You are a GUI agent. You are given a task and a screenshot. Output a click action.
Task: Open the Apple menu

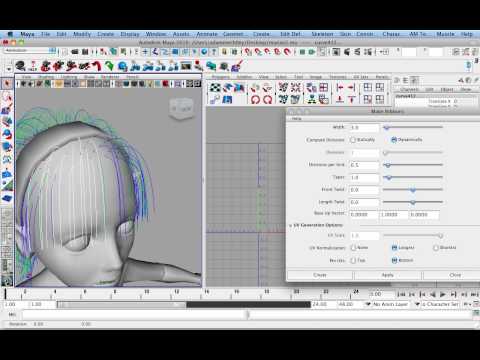10,34
